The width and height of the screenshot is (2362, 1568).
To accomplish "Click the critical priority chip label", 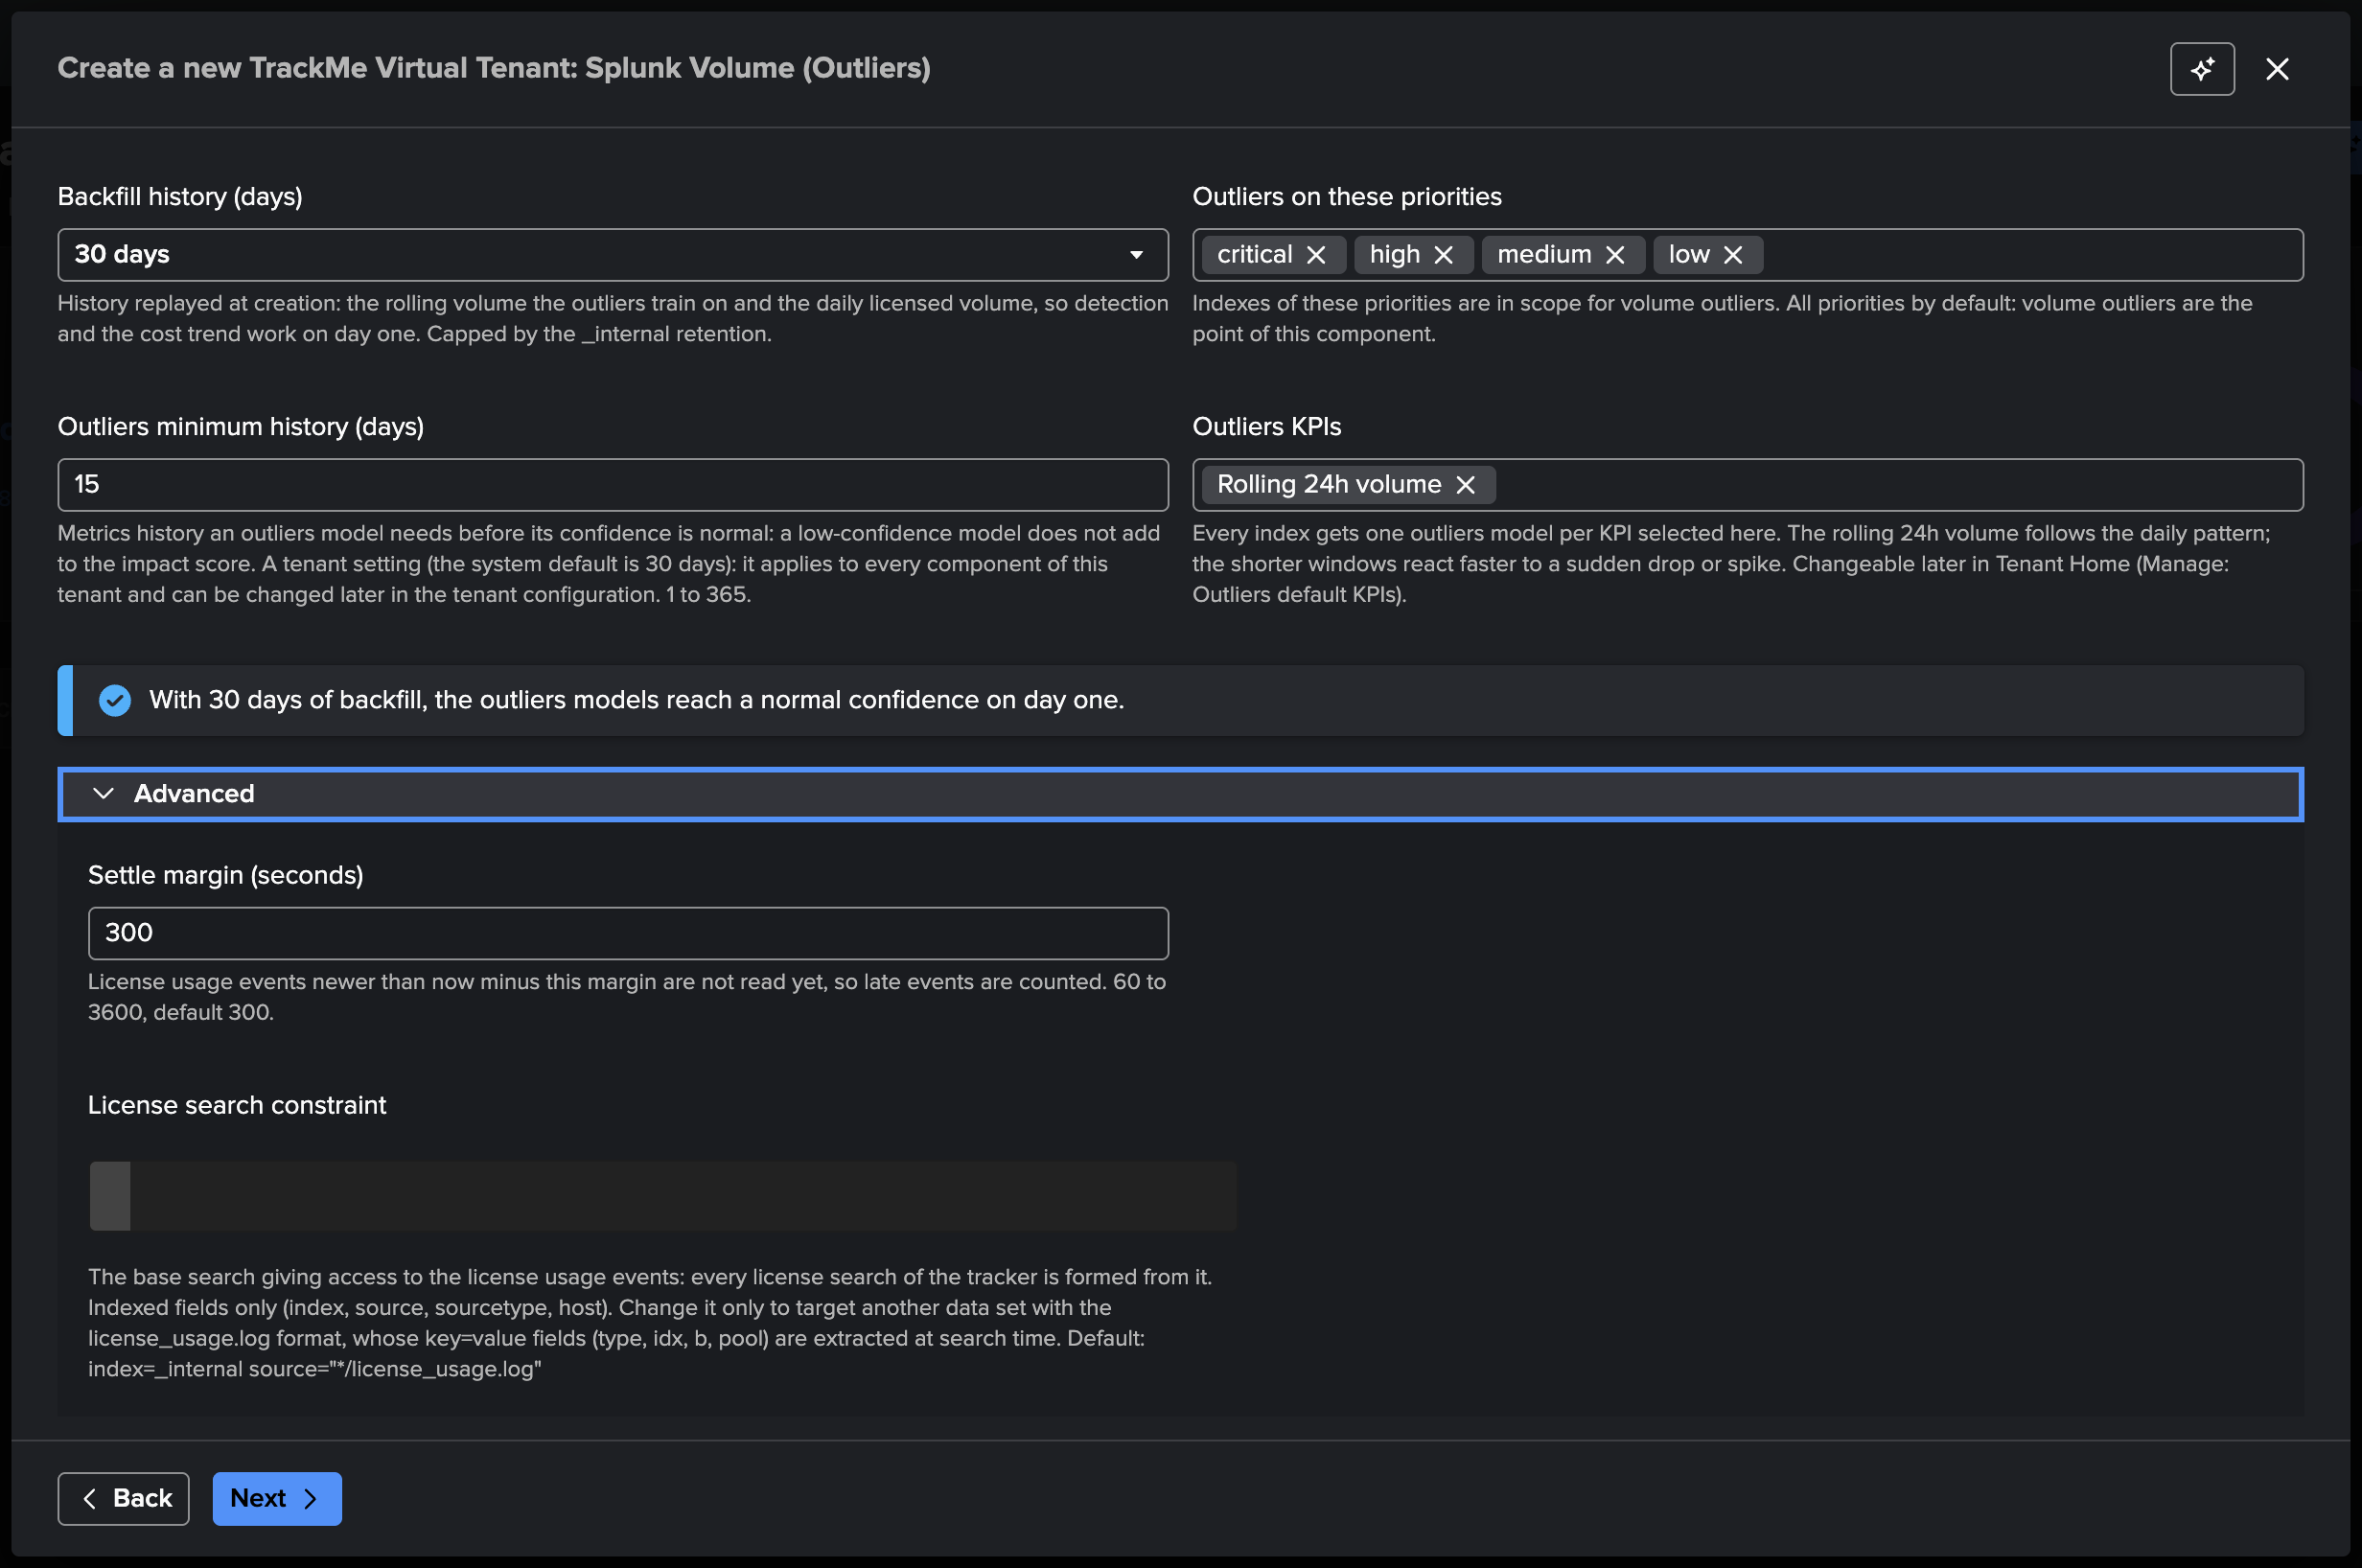I will [x=1254, y=255].
